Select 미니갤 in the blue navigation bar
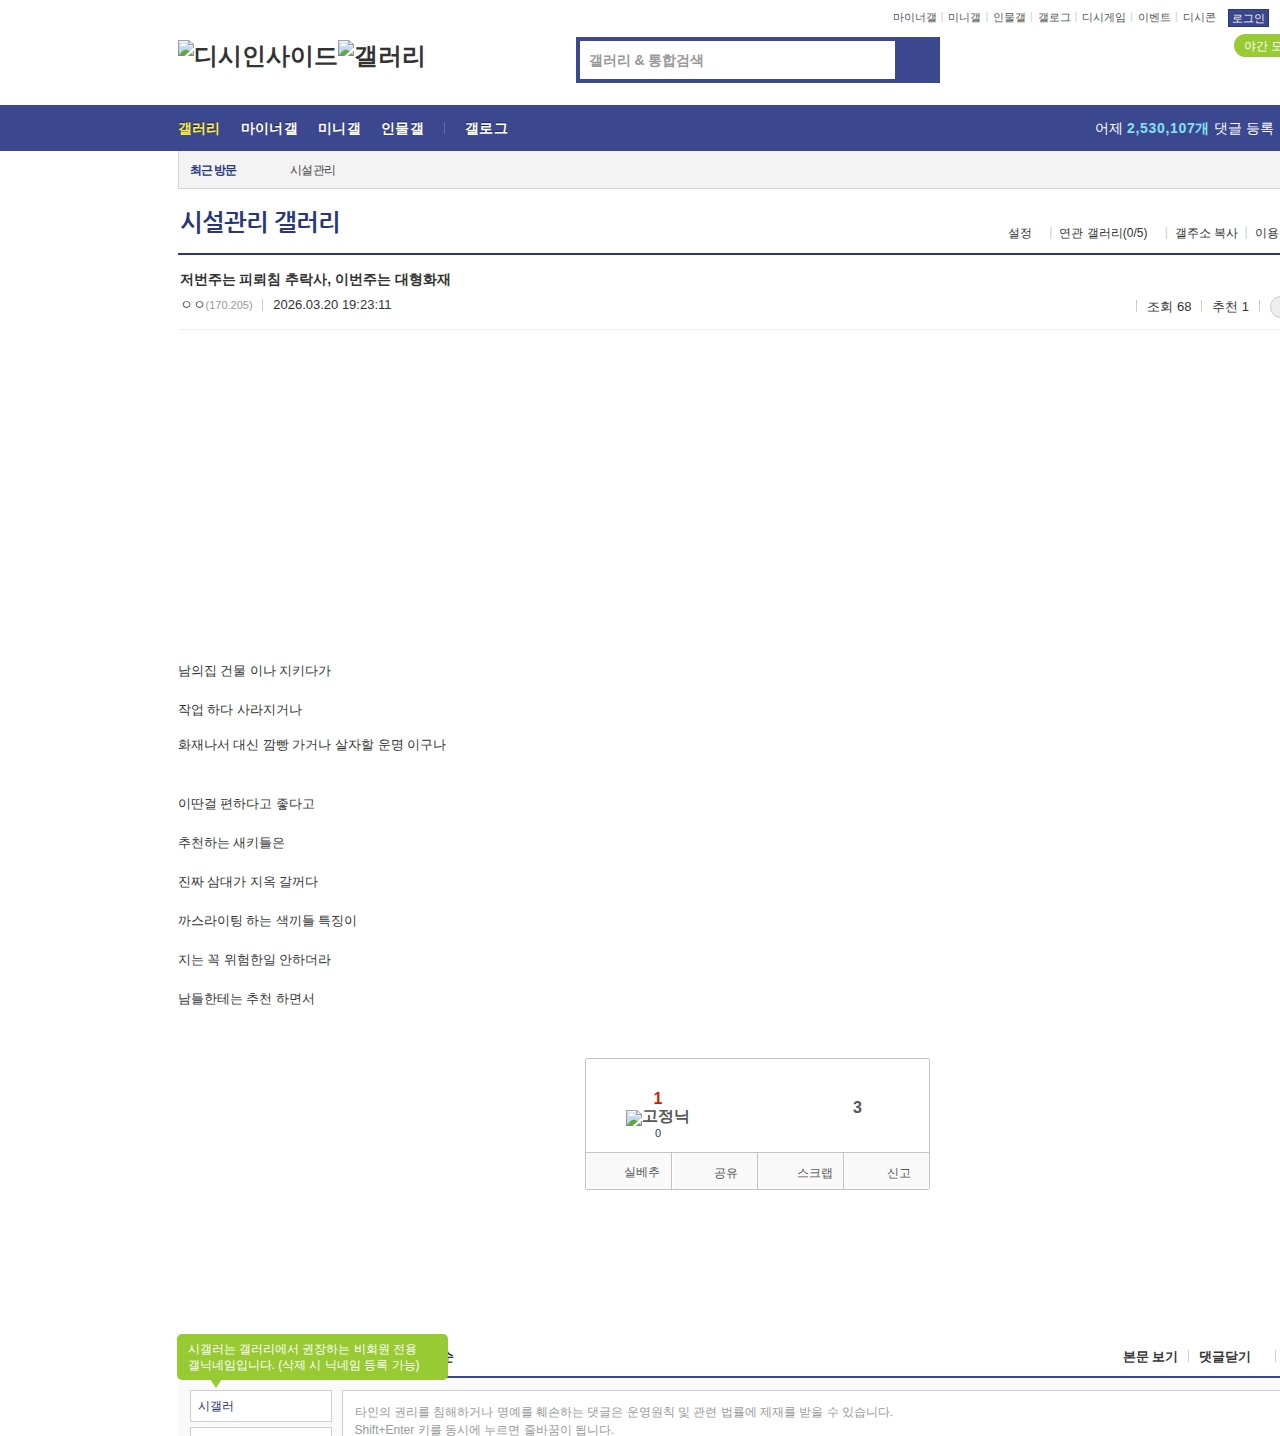The image size is (1280, 1436). coord(339,128)
